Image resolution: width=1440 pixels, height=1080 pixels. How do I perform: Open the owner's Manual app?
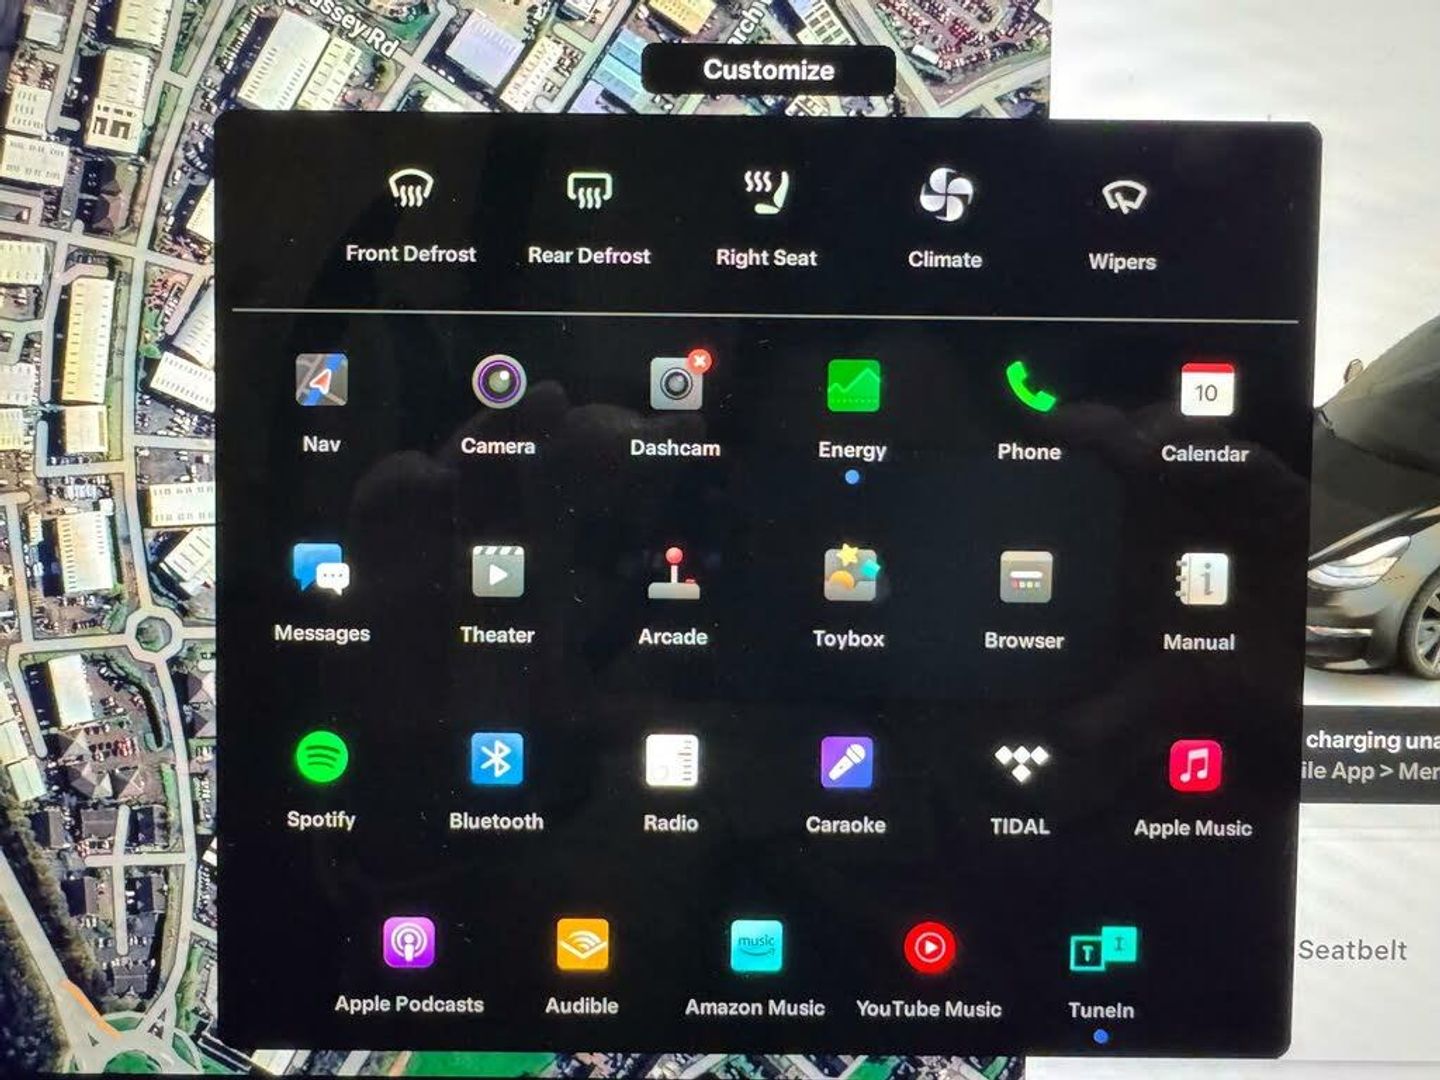pyautogui.click(x=1199, y=602)
